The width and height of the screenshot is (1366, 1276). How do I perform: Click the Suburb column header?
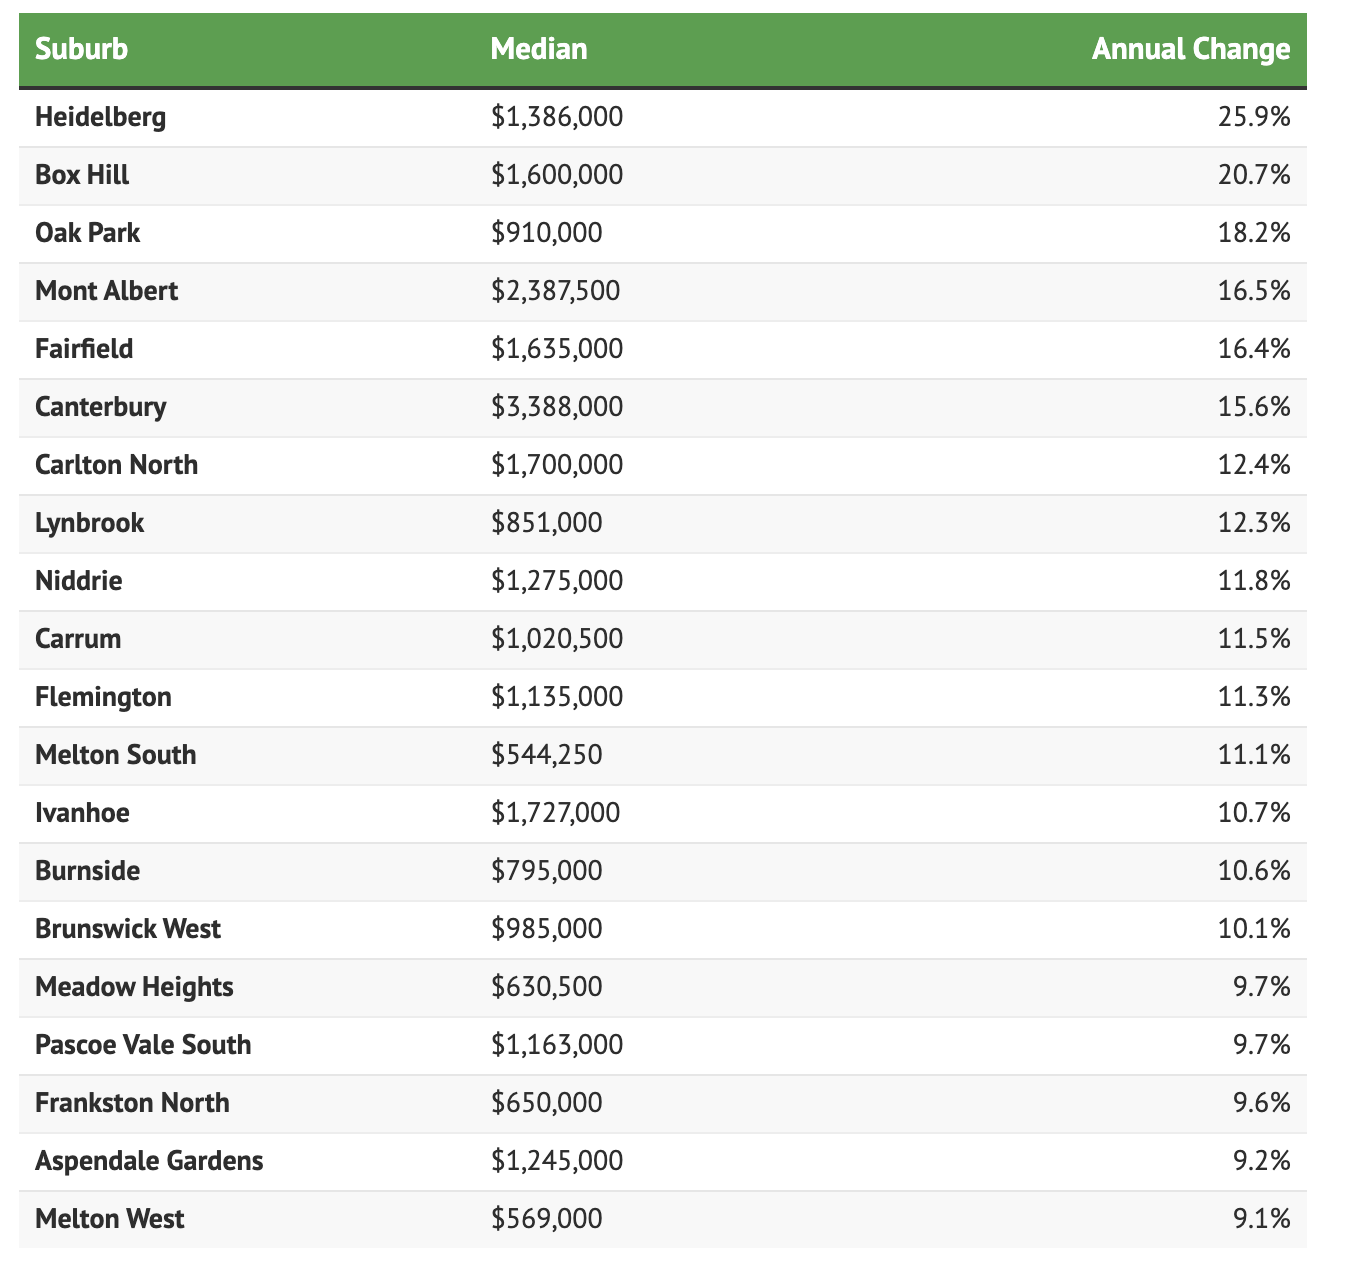tap(81, 49)
